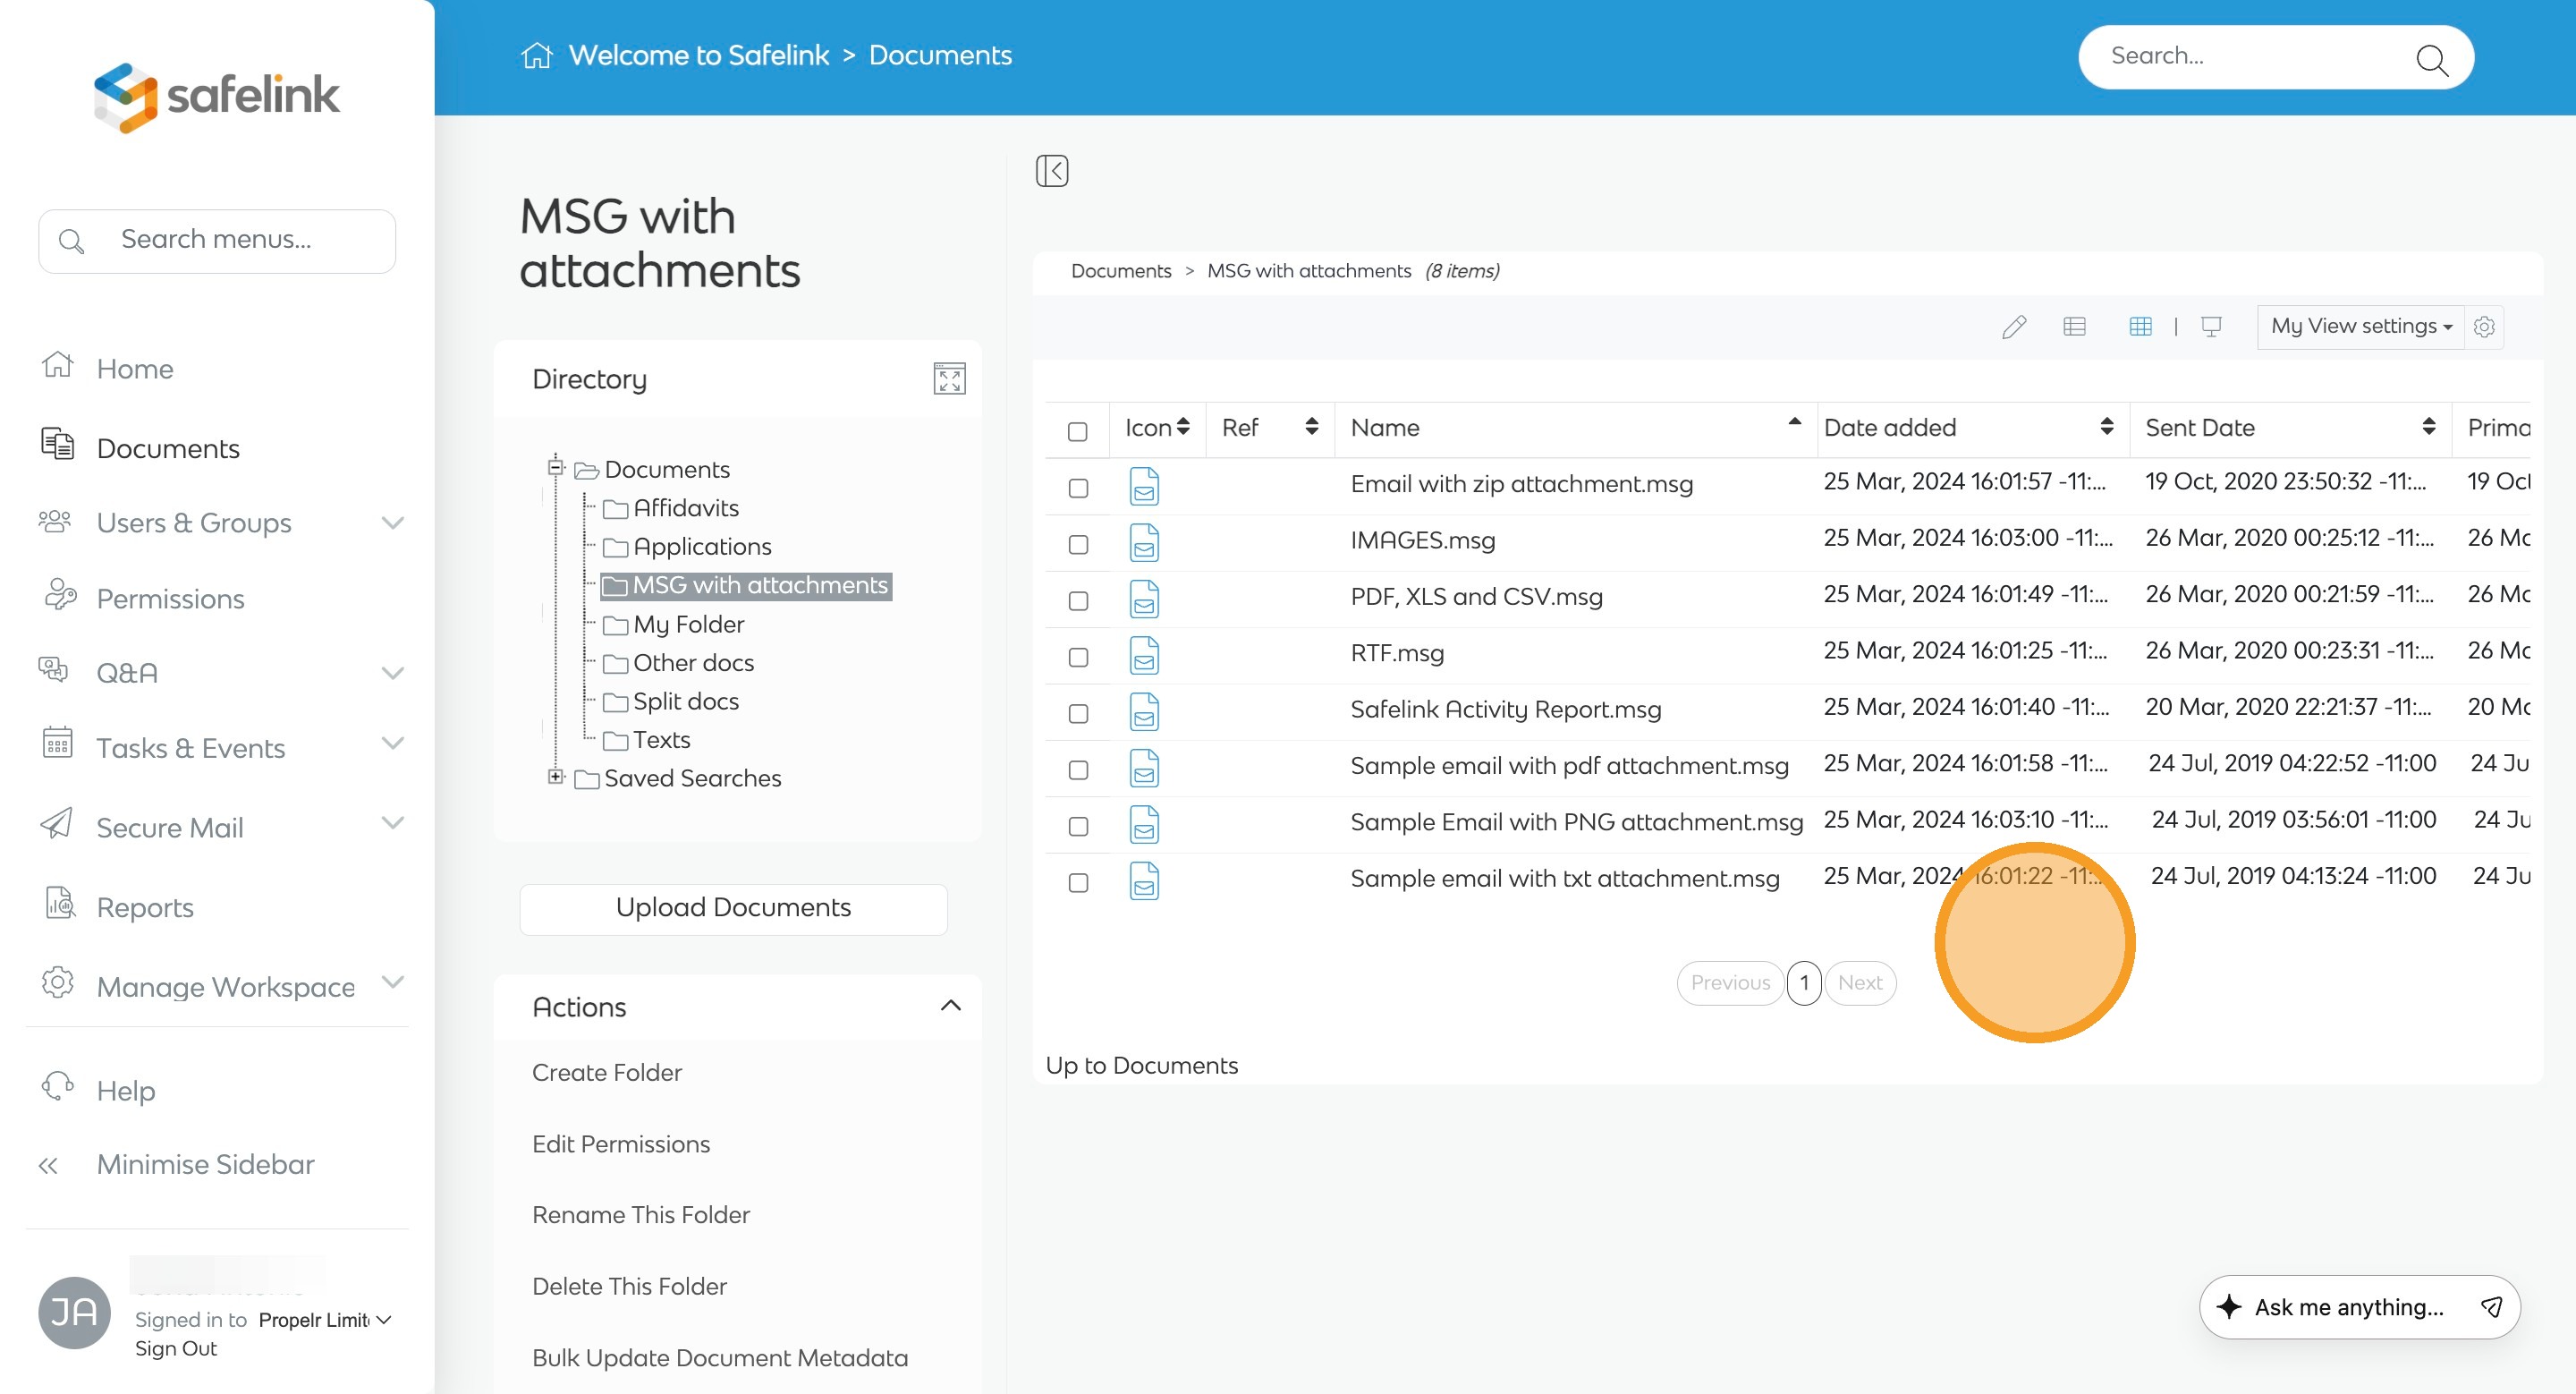The height and width of the screenshot is (1394, 2576).
Task: Open the view settings gear icon
Action: click(2484, 327)
